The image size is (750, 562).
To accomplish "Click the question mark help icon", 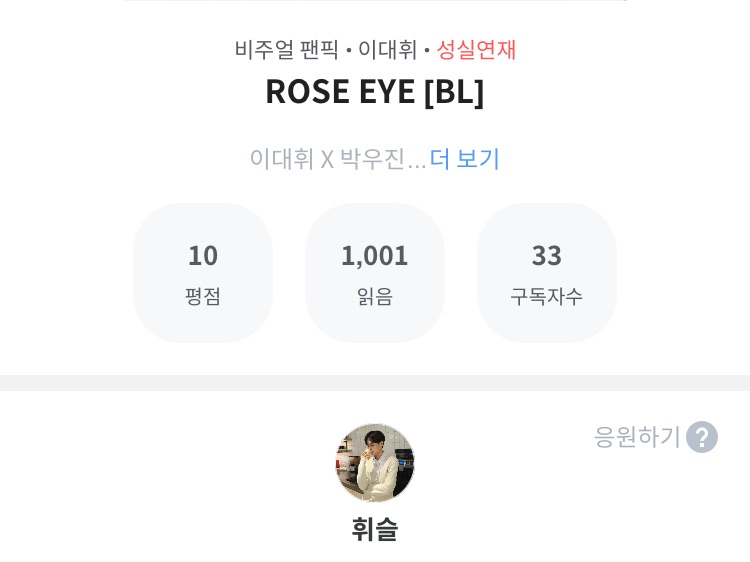I will [702, 437].
